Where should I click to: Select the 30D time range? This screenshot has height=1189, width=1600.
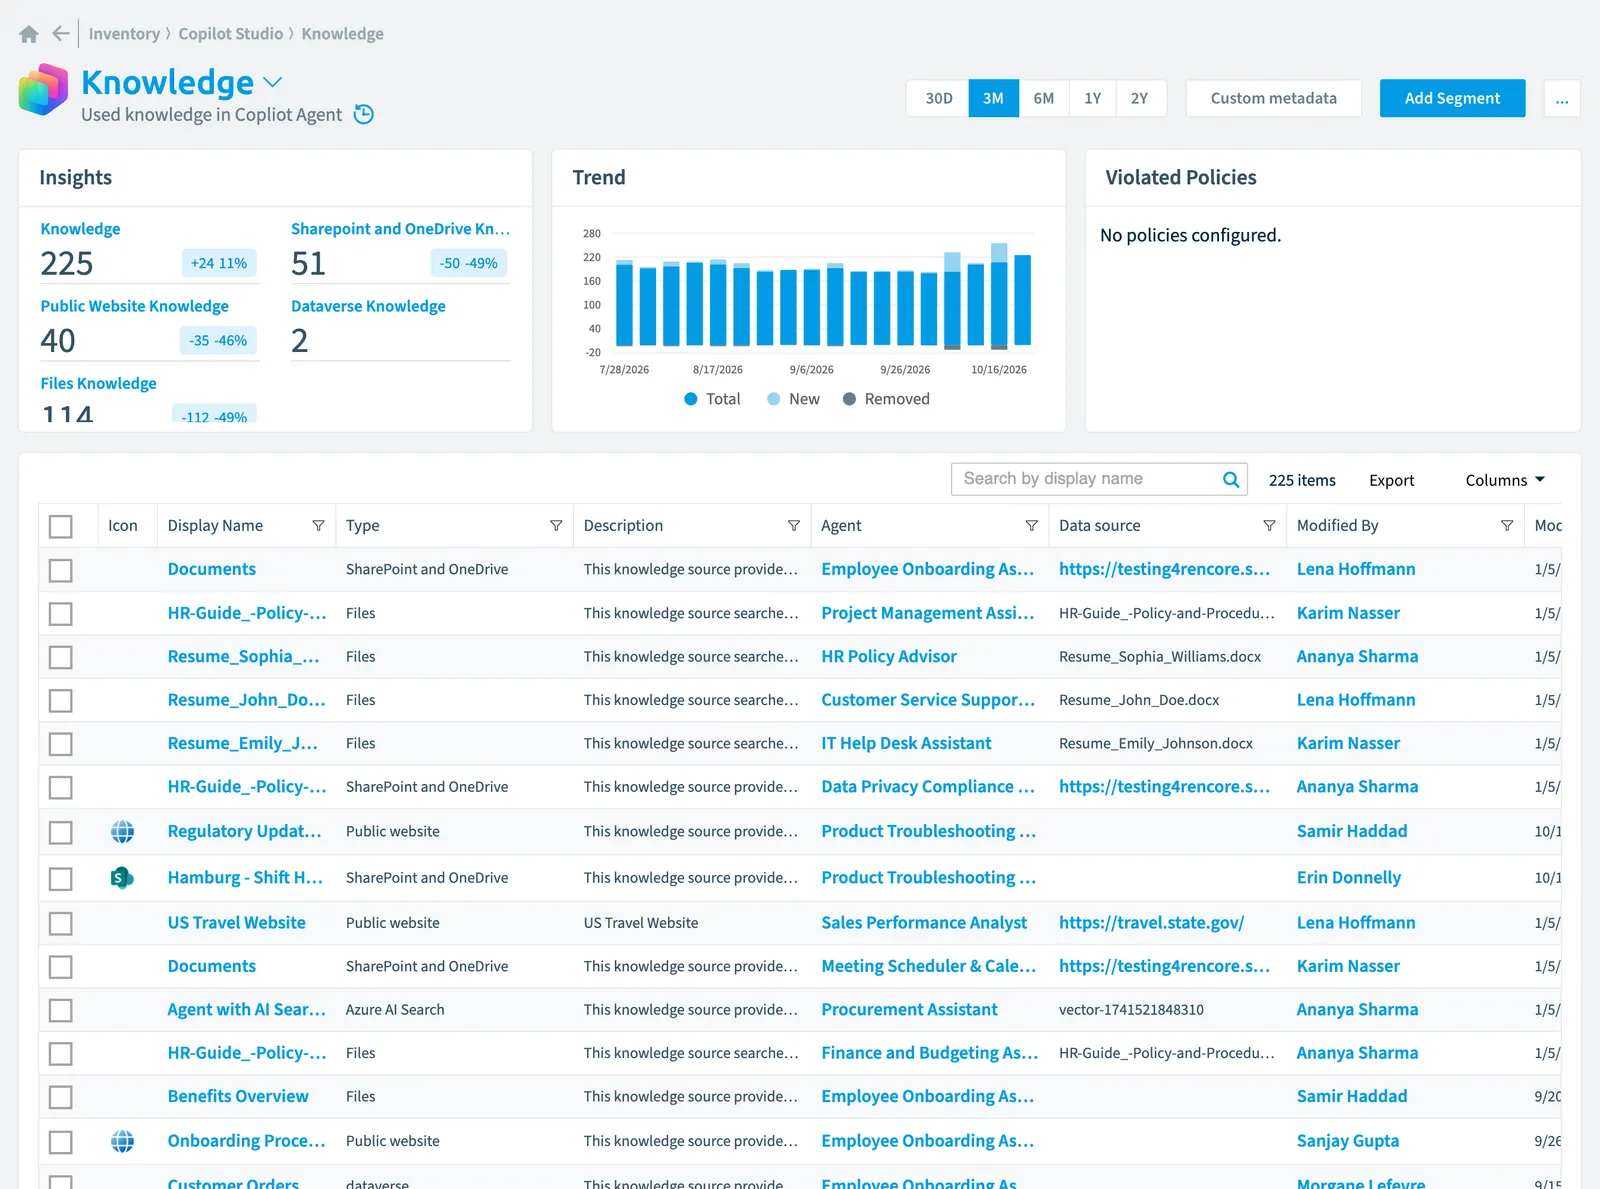click(x=938, y=99)
